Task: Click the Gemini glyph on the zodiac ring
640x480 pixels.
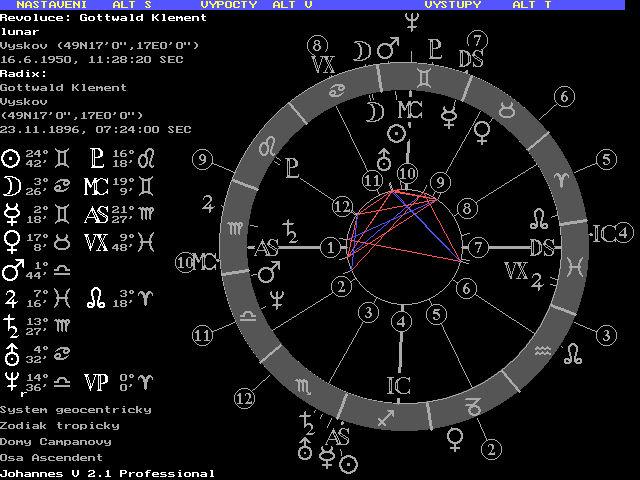Action: point(426,76)
